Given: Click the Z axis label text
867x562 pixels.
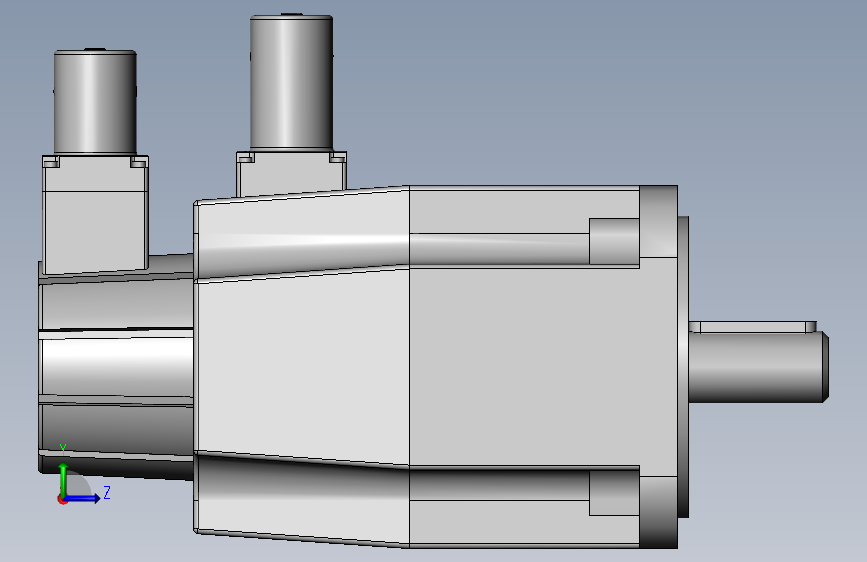Looking at the screenshot, I should coord(107,492).
